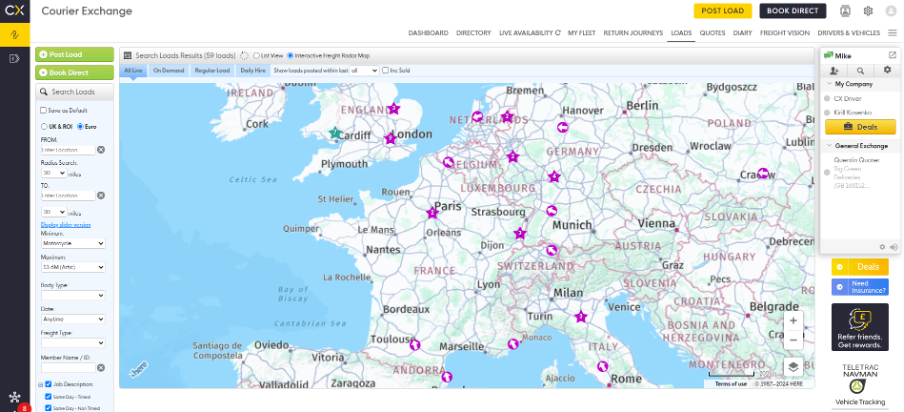
Task: Open the Maximum vehicle 13.6M dropdown
Action: [73, 267]
